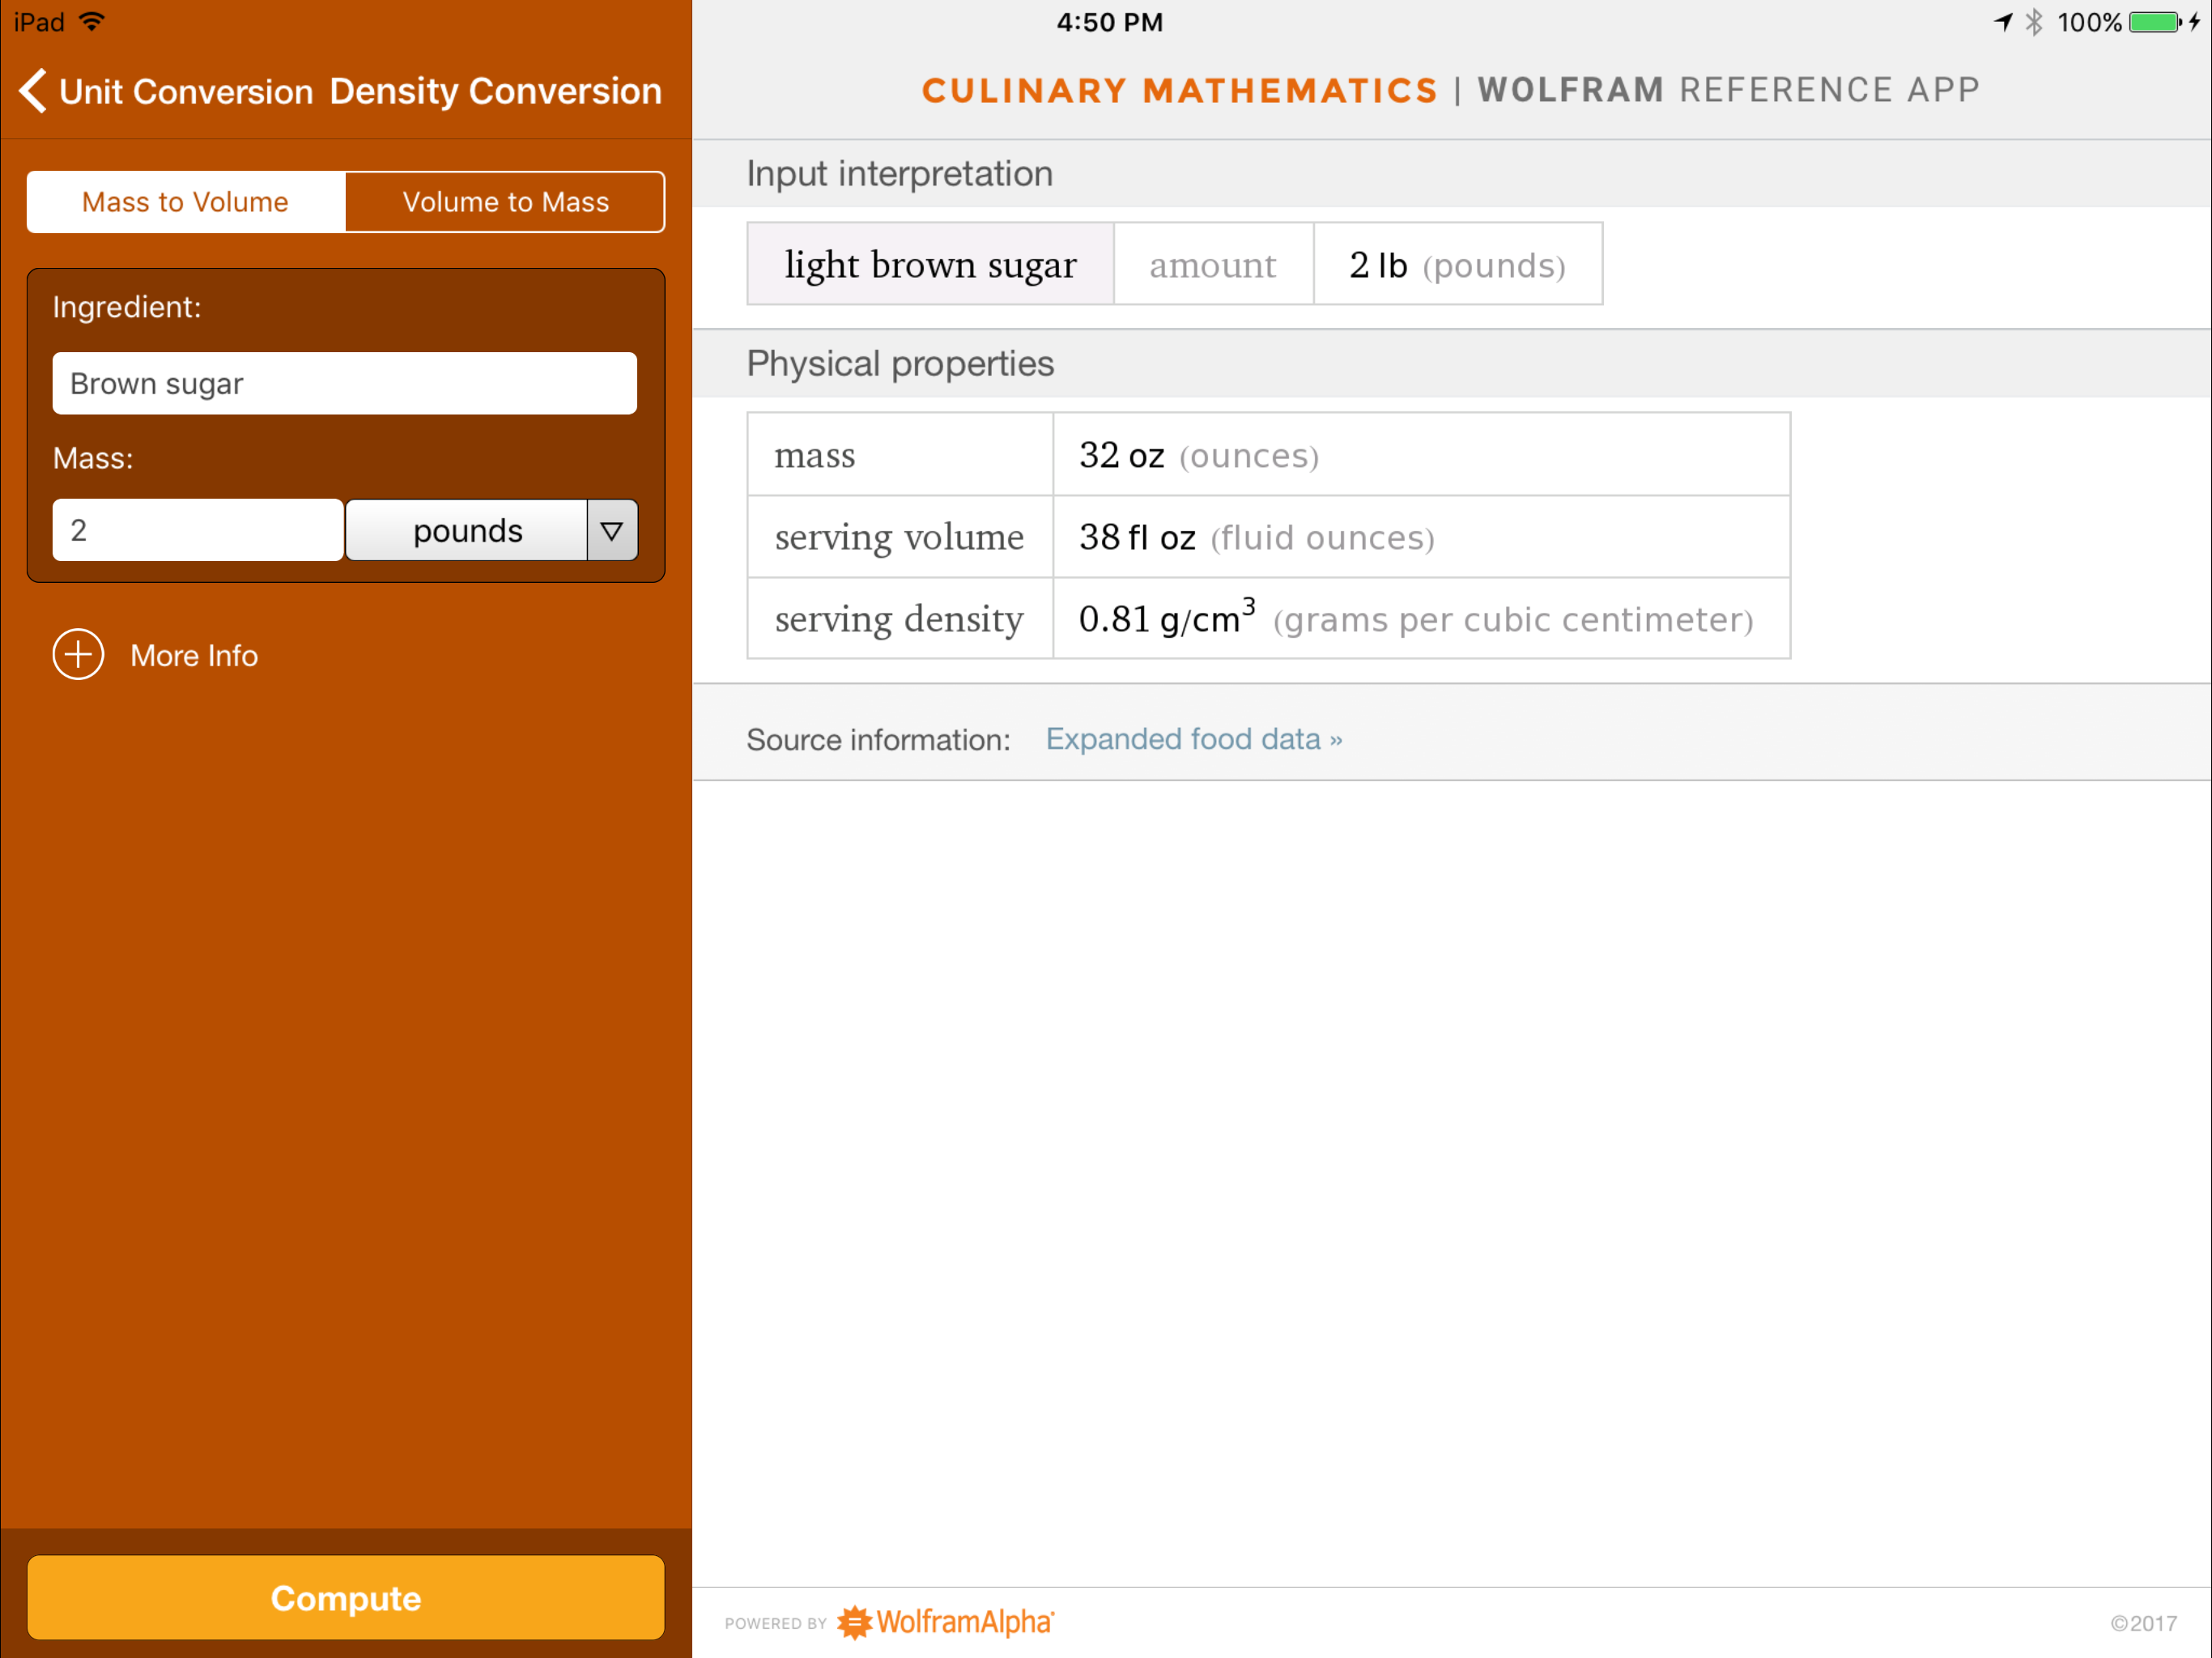2212x1658 pixels.
Task: Tap the Bluetooth status icon
Action: pyautogui.click(x=2033, y=22)
